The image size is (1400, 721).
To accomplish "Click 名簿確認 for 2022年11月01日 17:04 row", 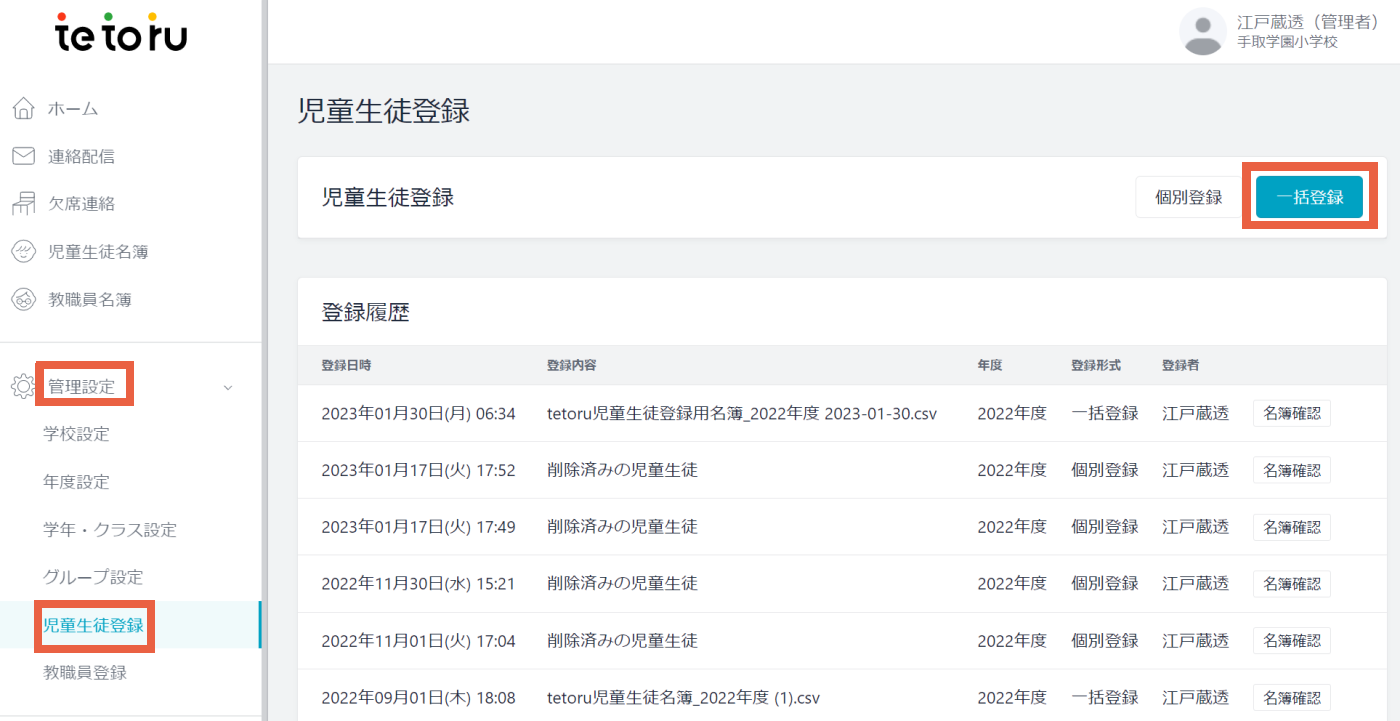I will (x=1292, y=640).
